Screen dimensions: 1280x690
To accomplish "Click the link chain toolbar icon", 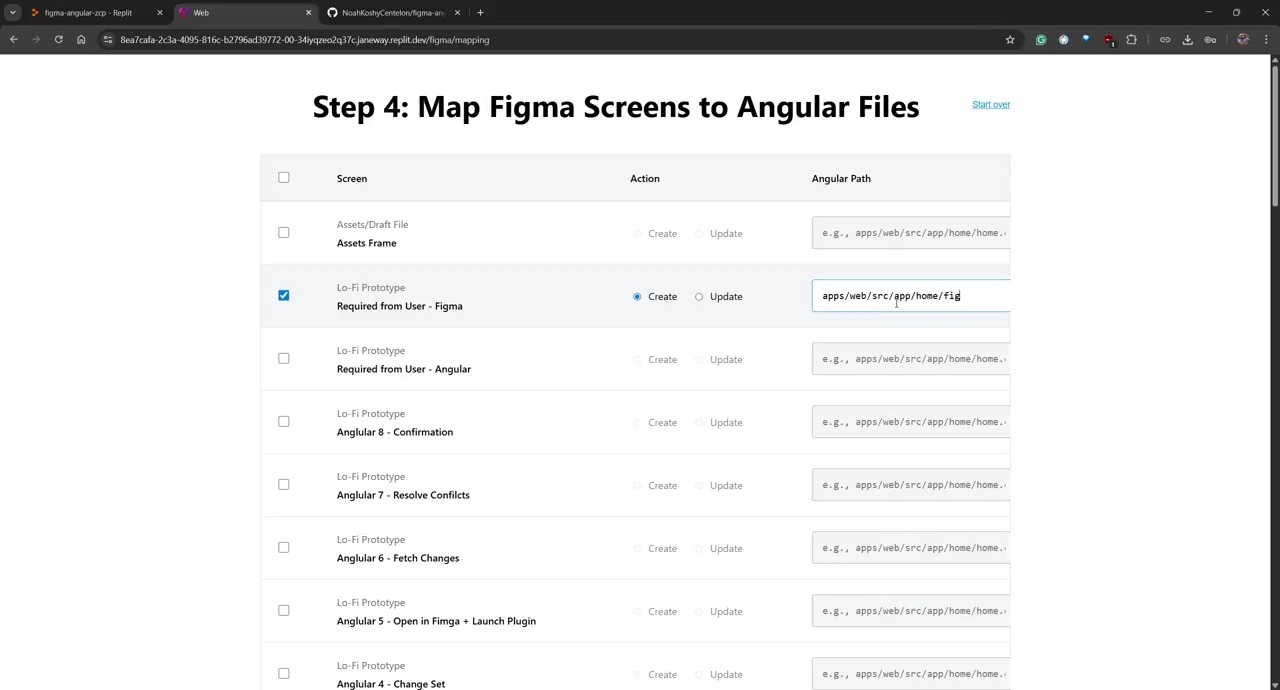I will [1165, 40].
